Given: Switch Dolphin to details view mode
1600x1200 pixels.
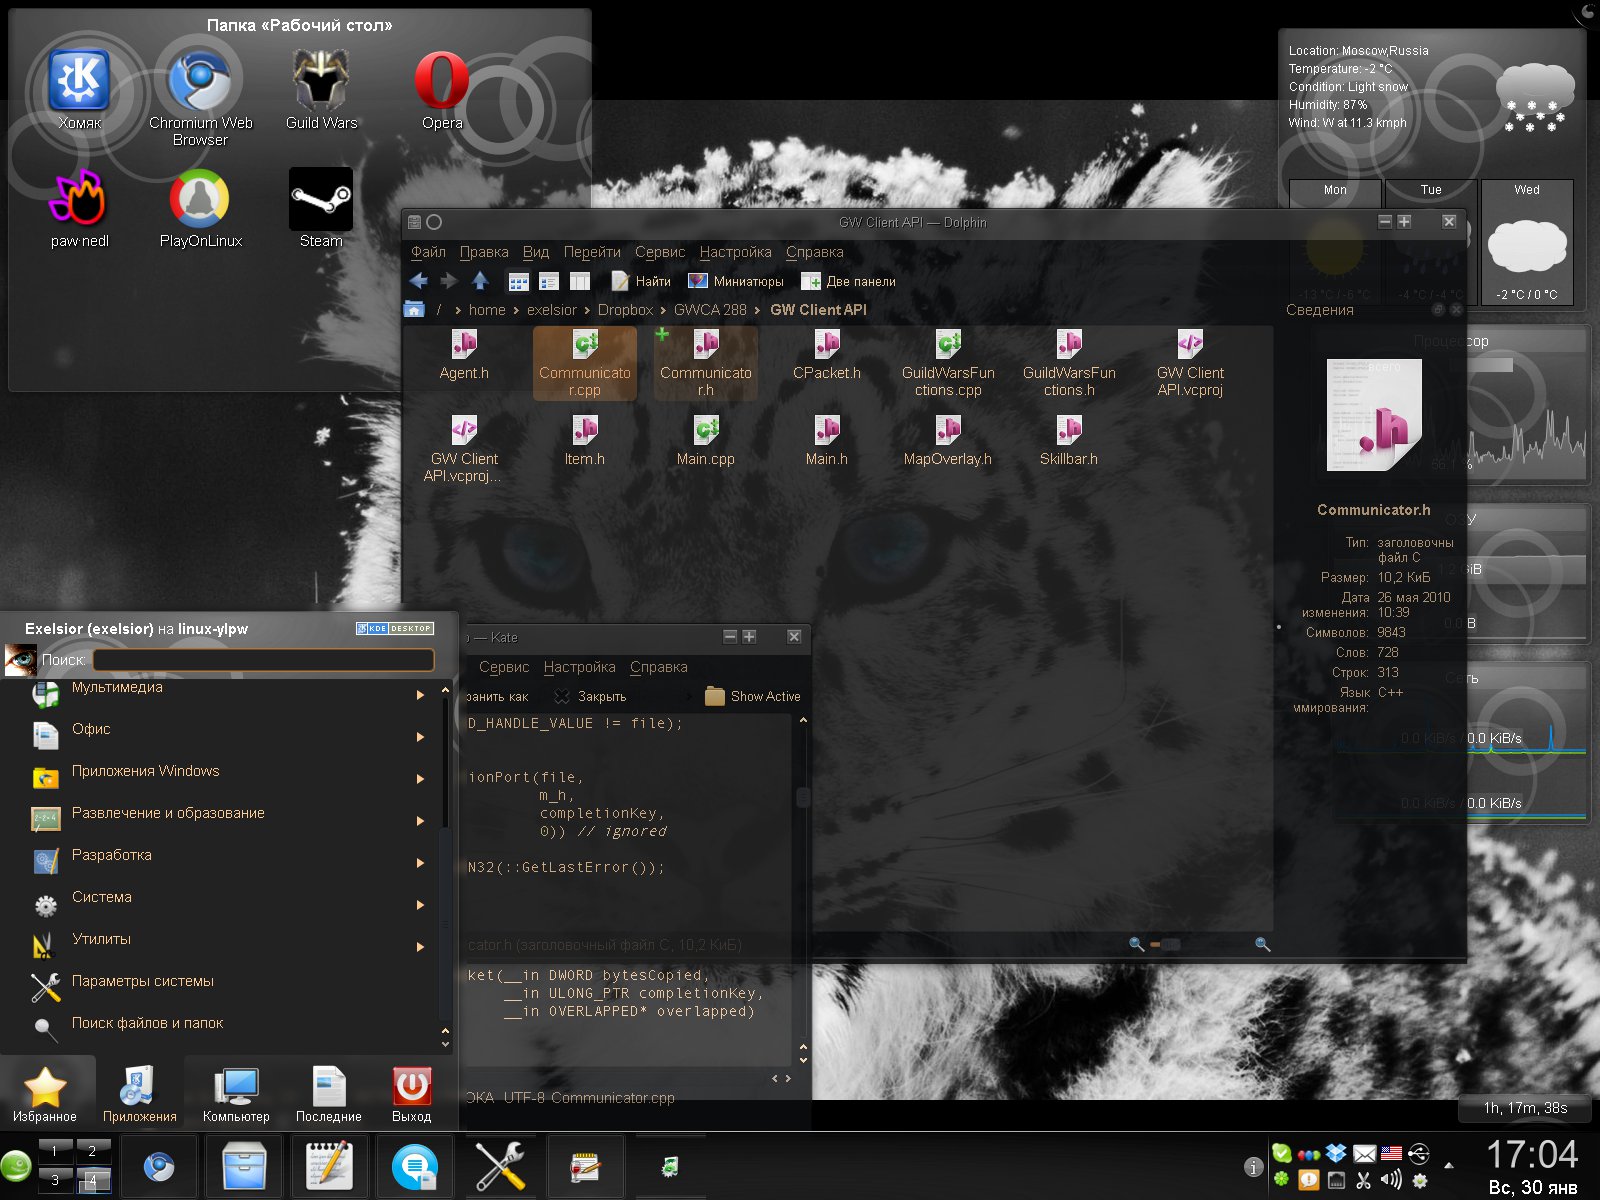Looking at the screenshot, I should coord(549,281).
